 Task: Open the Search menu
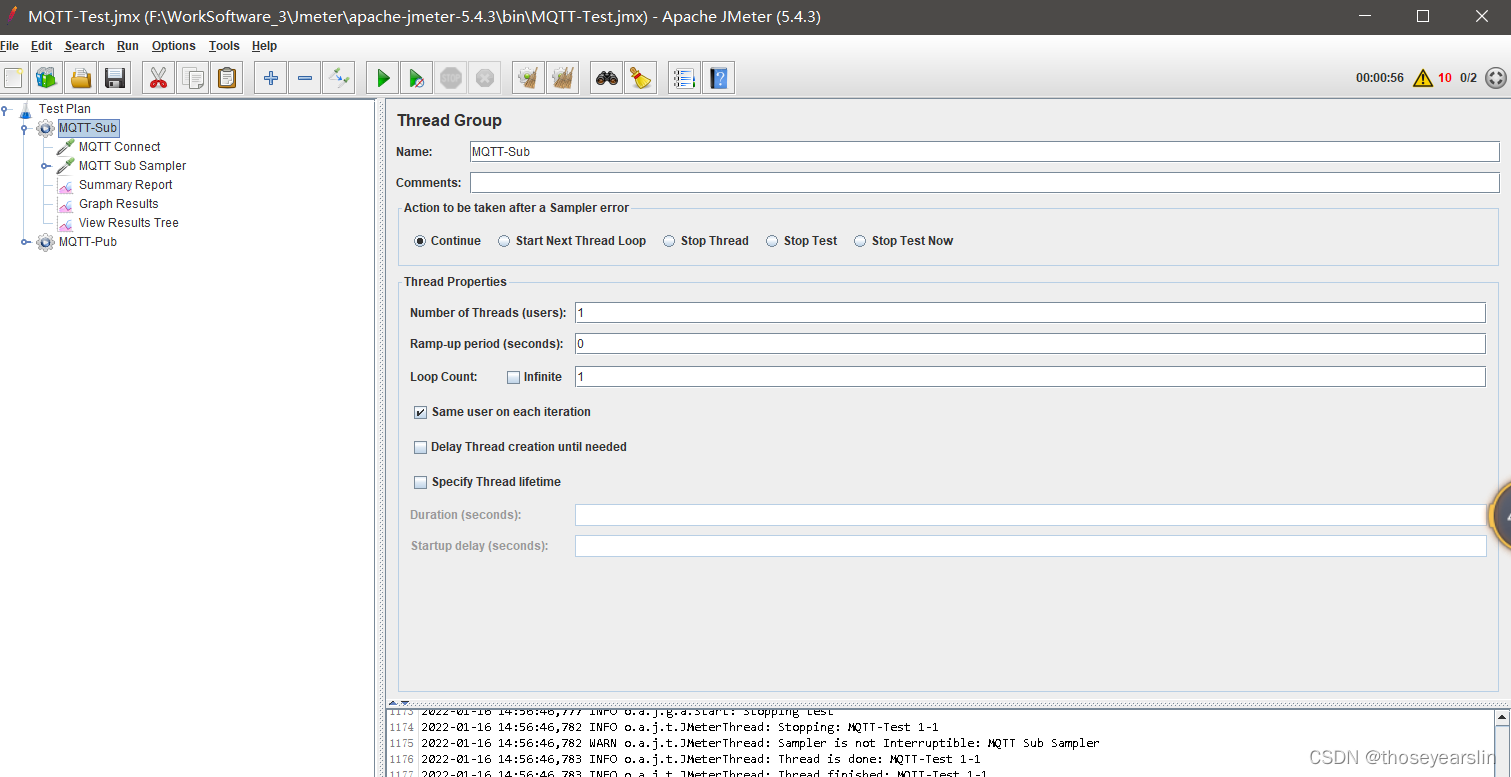tap(84, 46)
